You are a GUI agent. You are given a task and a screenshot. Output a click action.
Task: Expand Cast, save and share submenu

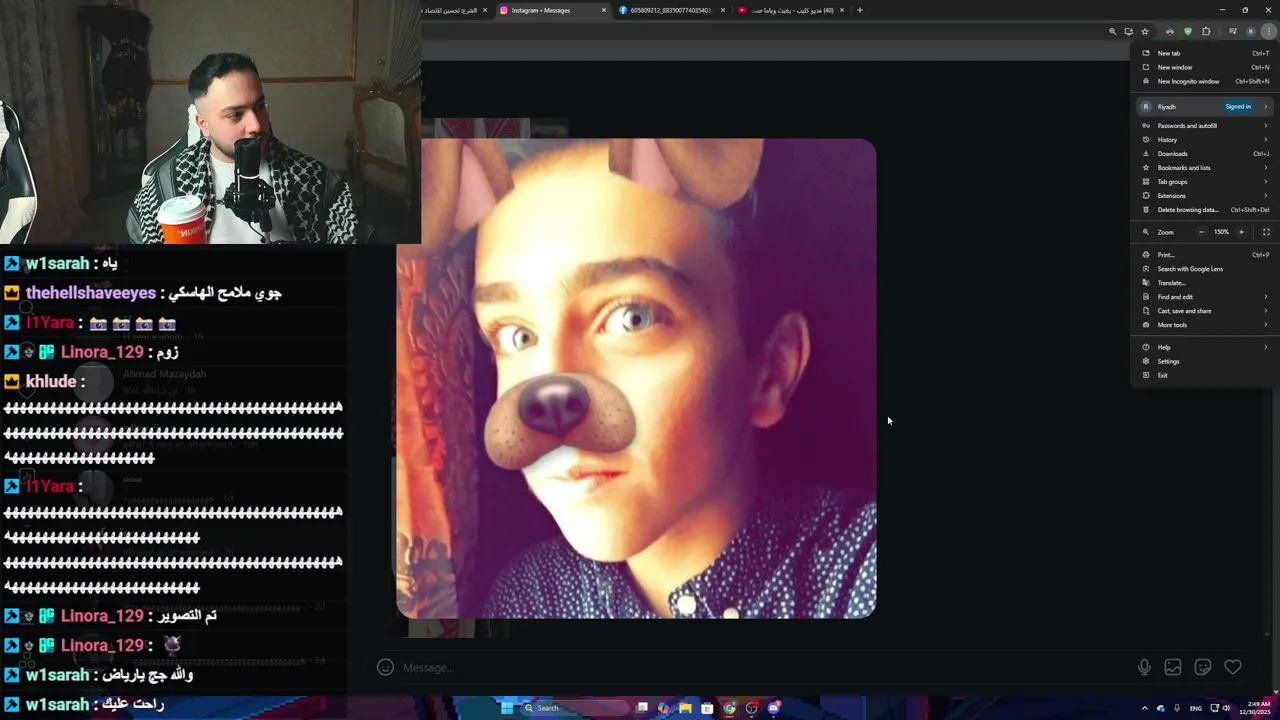[x=1205, y=311]
